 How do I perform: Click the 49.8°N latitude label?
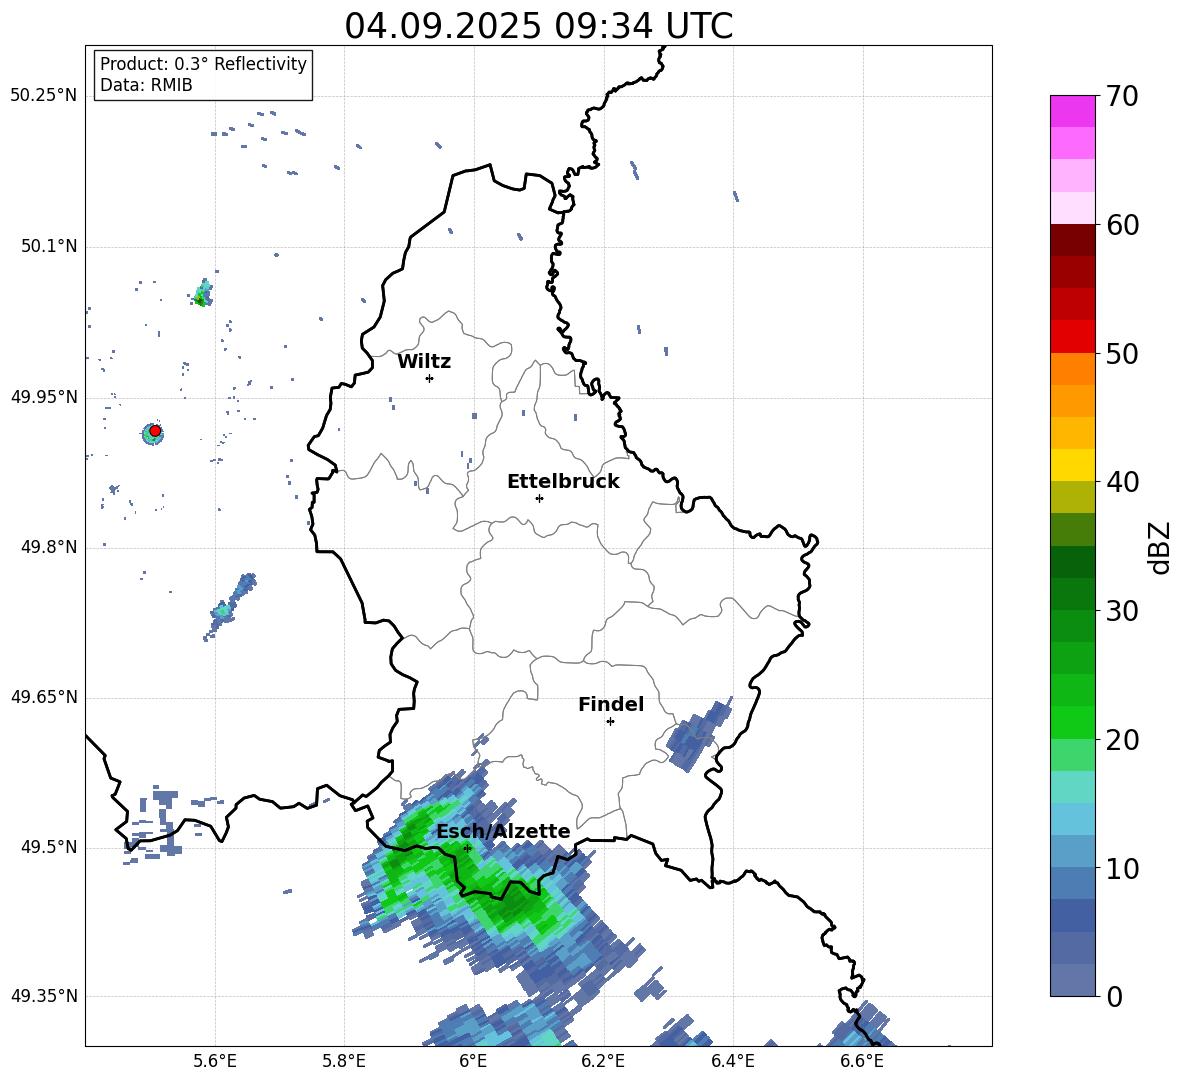(x=49, y=547)
